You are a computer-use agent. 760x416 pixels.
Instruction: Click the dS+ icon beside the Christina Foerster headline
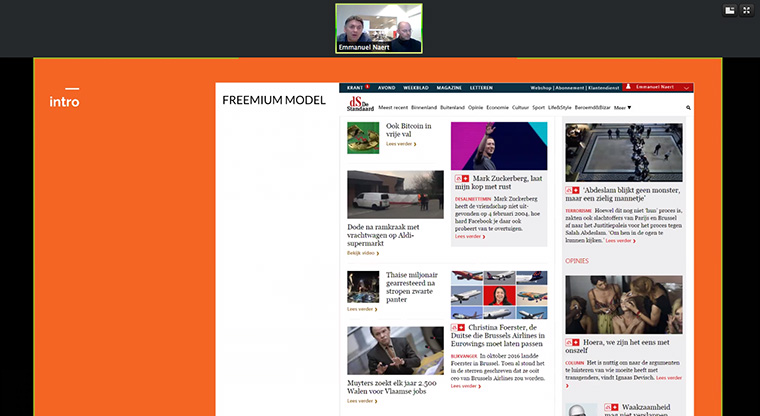pyautogui.click(x=458, y=327)
